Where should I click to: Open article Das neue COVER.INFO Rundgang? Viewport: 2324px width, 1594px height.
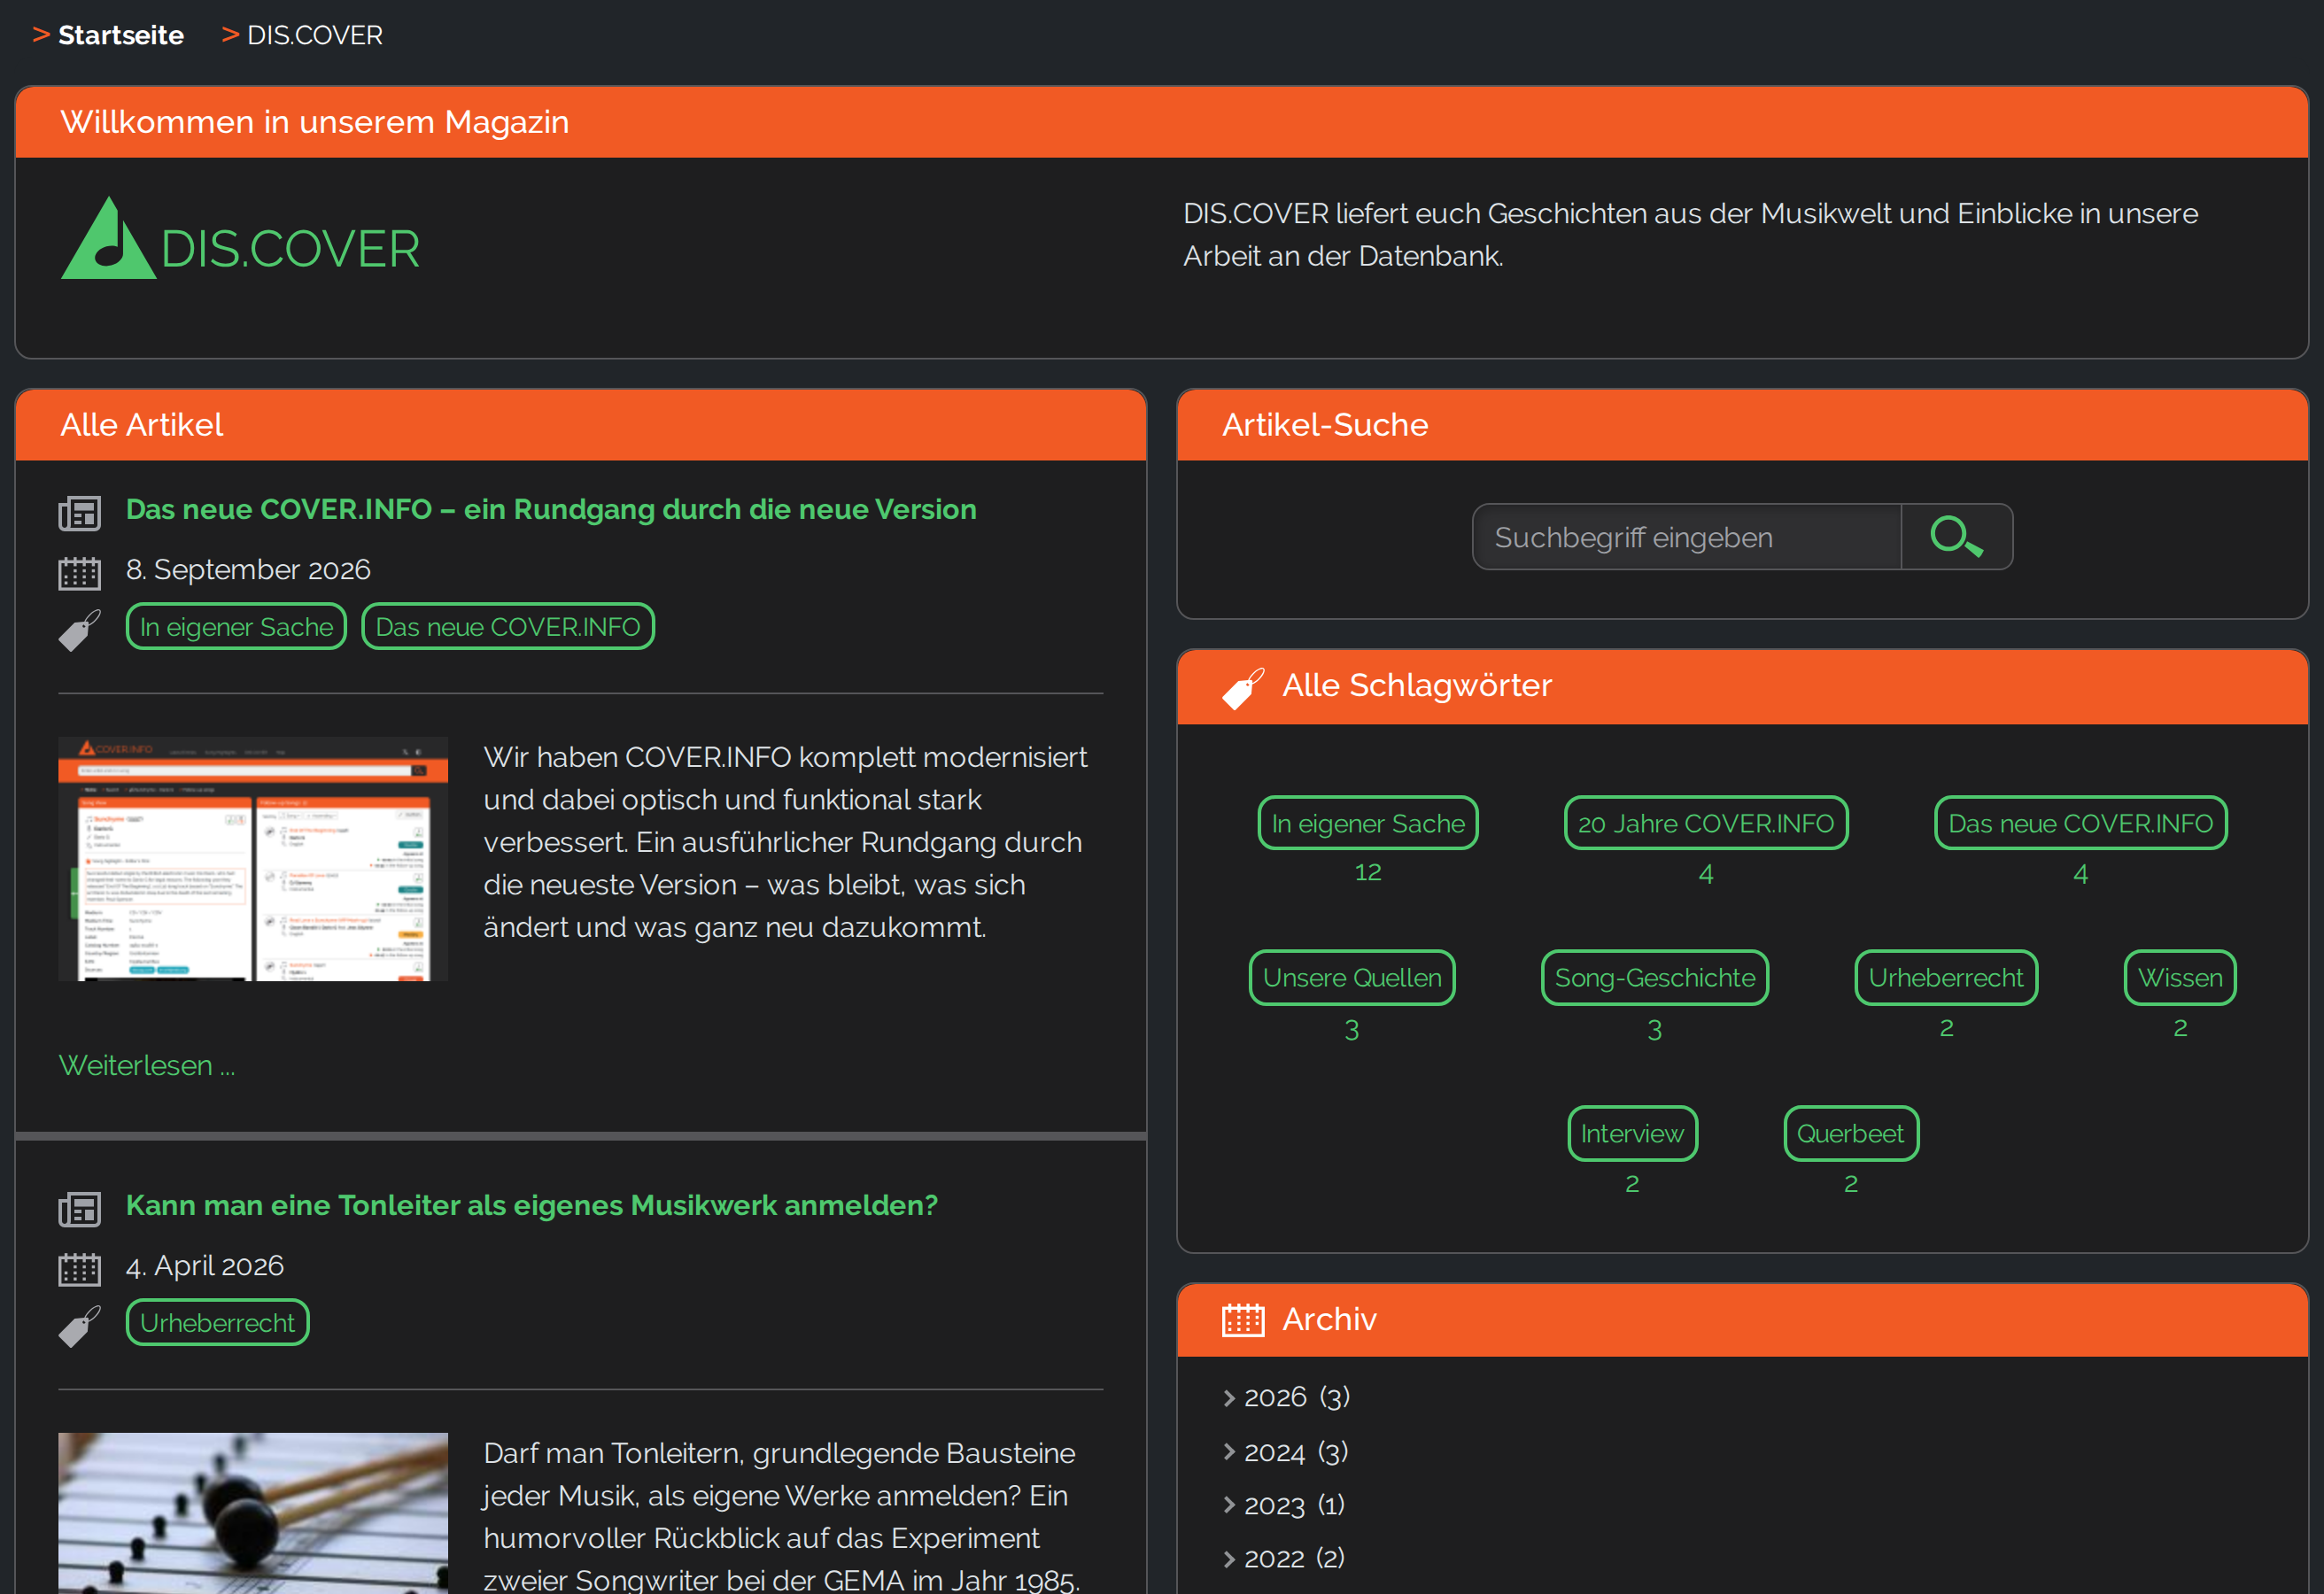tap(551, 509)
